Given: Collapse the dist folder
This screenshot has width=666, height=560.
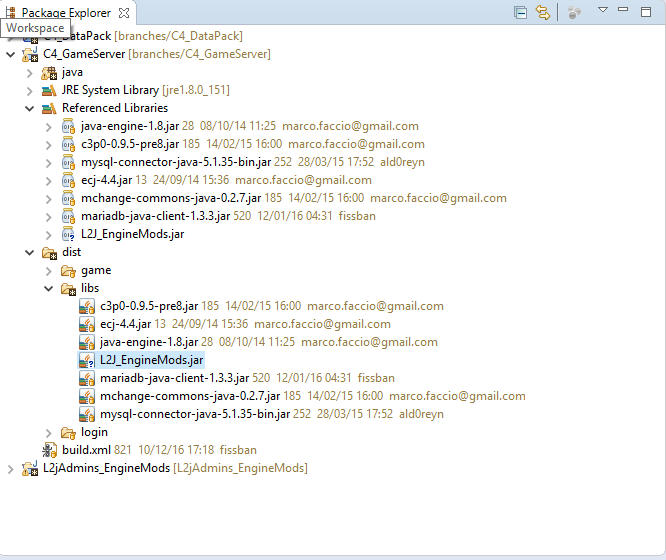Looking at the screenshot, I should pos(29,253).
